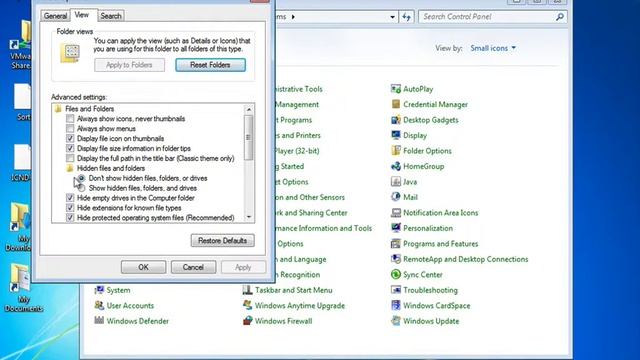Click the Sync Center green icon
640x360 pixels.
pyautogui.click(x=396, y=275)
